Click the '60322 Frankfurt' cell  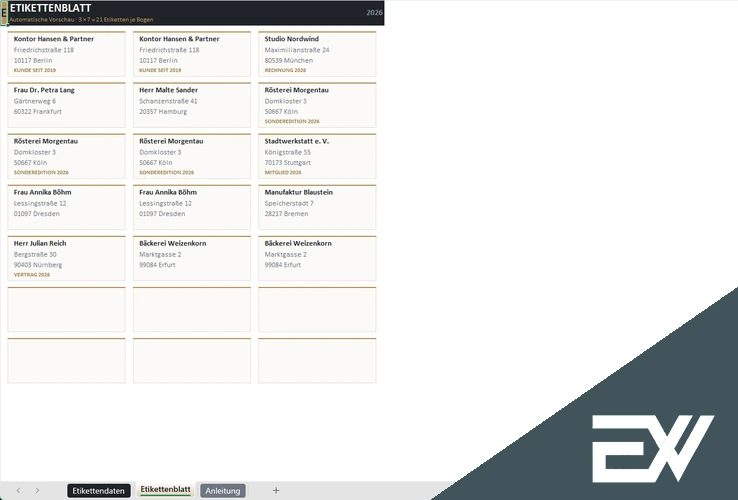(x=38, y=112)
